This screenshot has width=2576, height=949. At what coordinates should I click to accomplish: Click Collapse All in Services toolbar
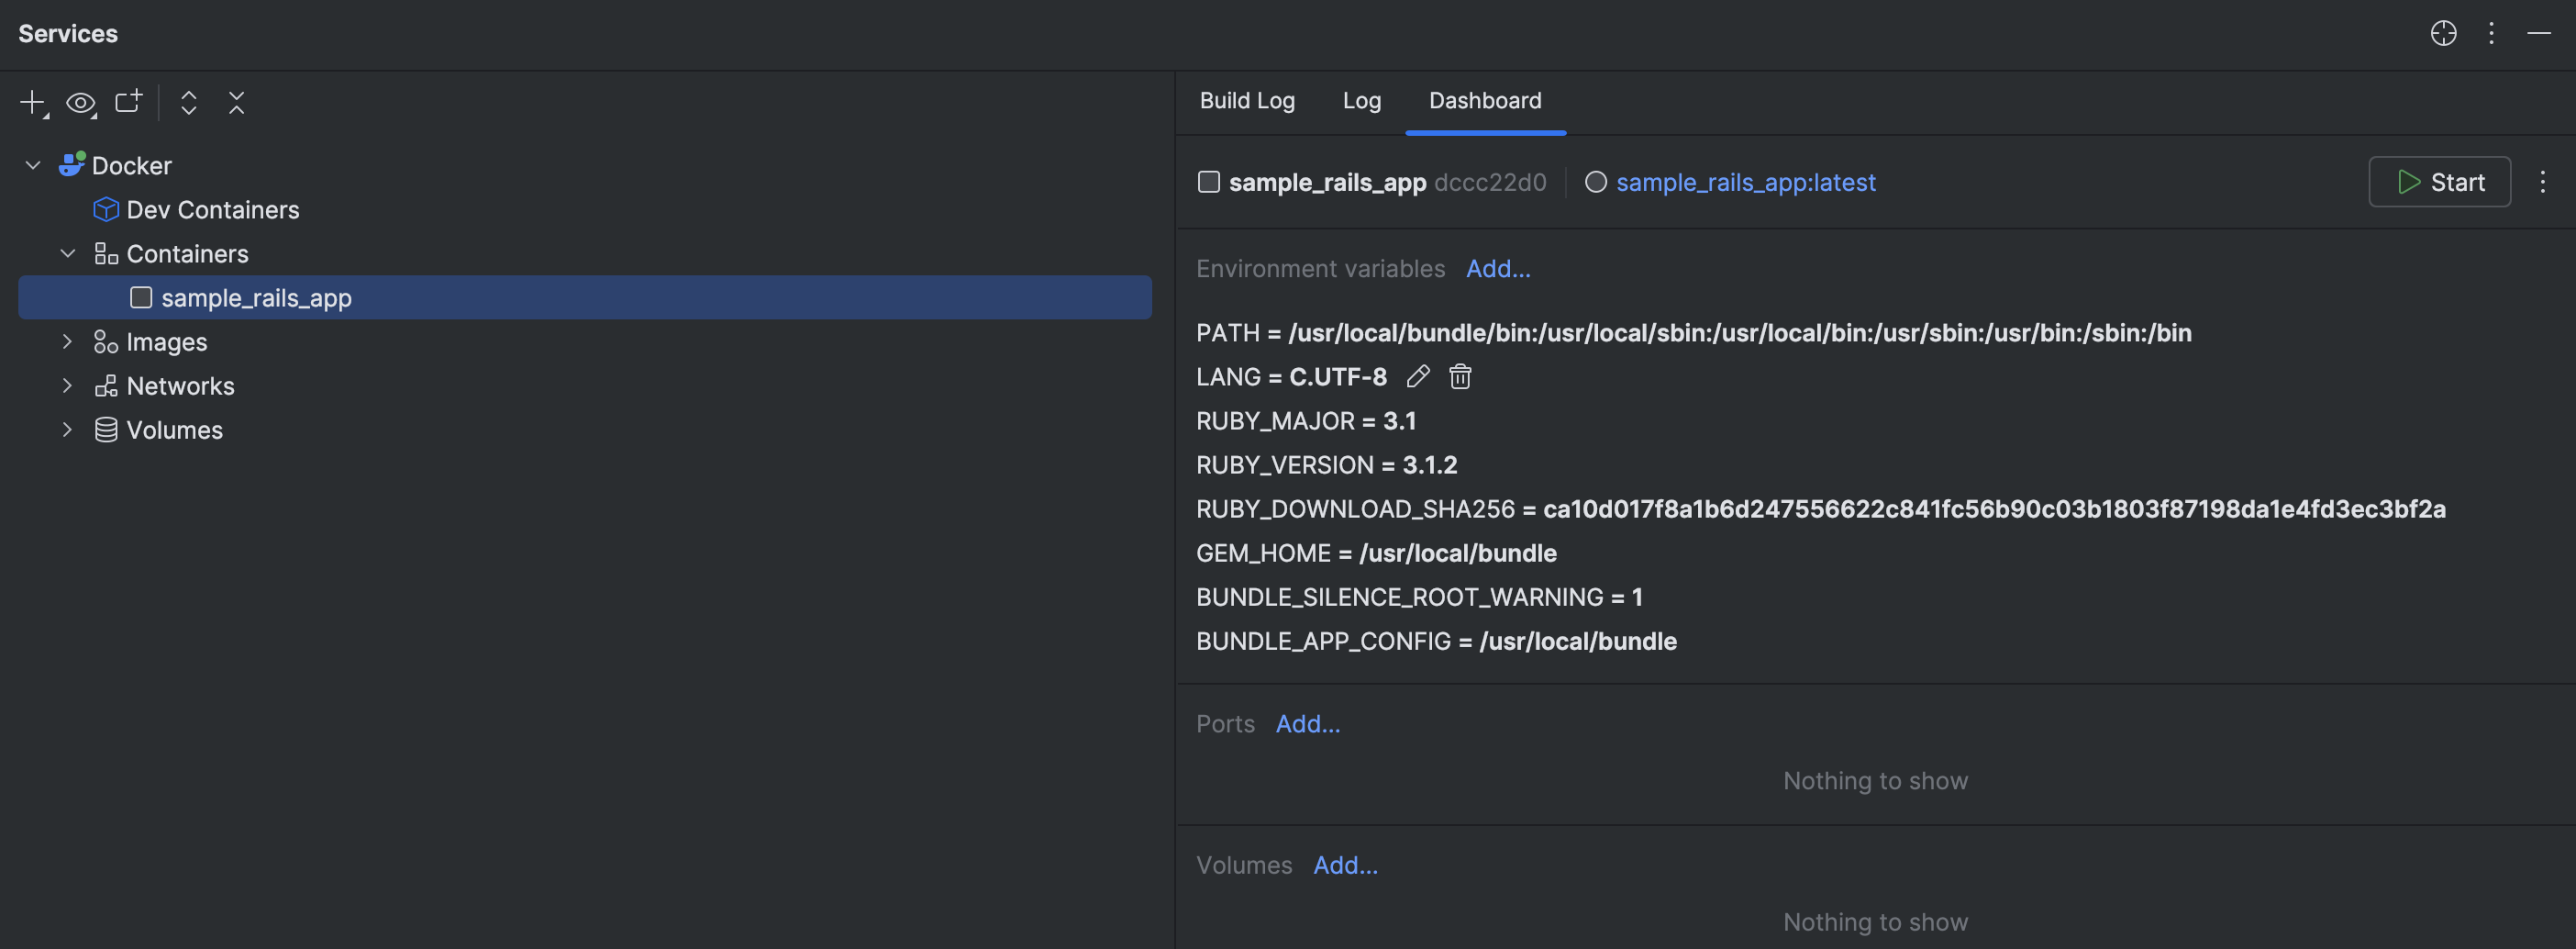[236, 102]
